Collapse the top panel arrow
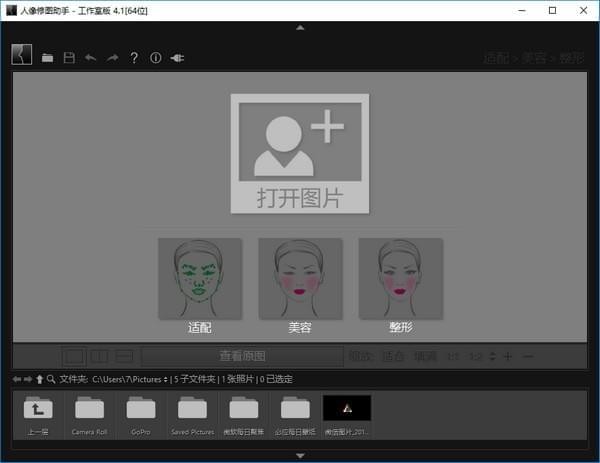The width and height of the screenshot is (600, 463). point(300,28)
